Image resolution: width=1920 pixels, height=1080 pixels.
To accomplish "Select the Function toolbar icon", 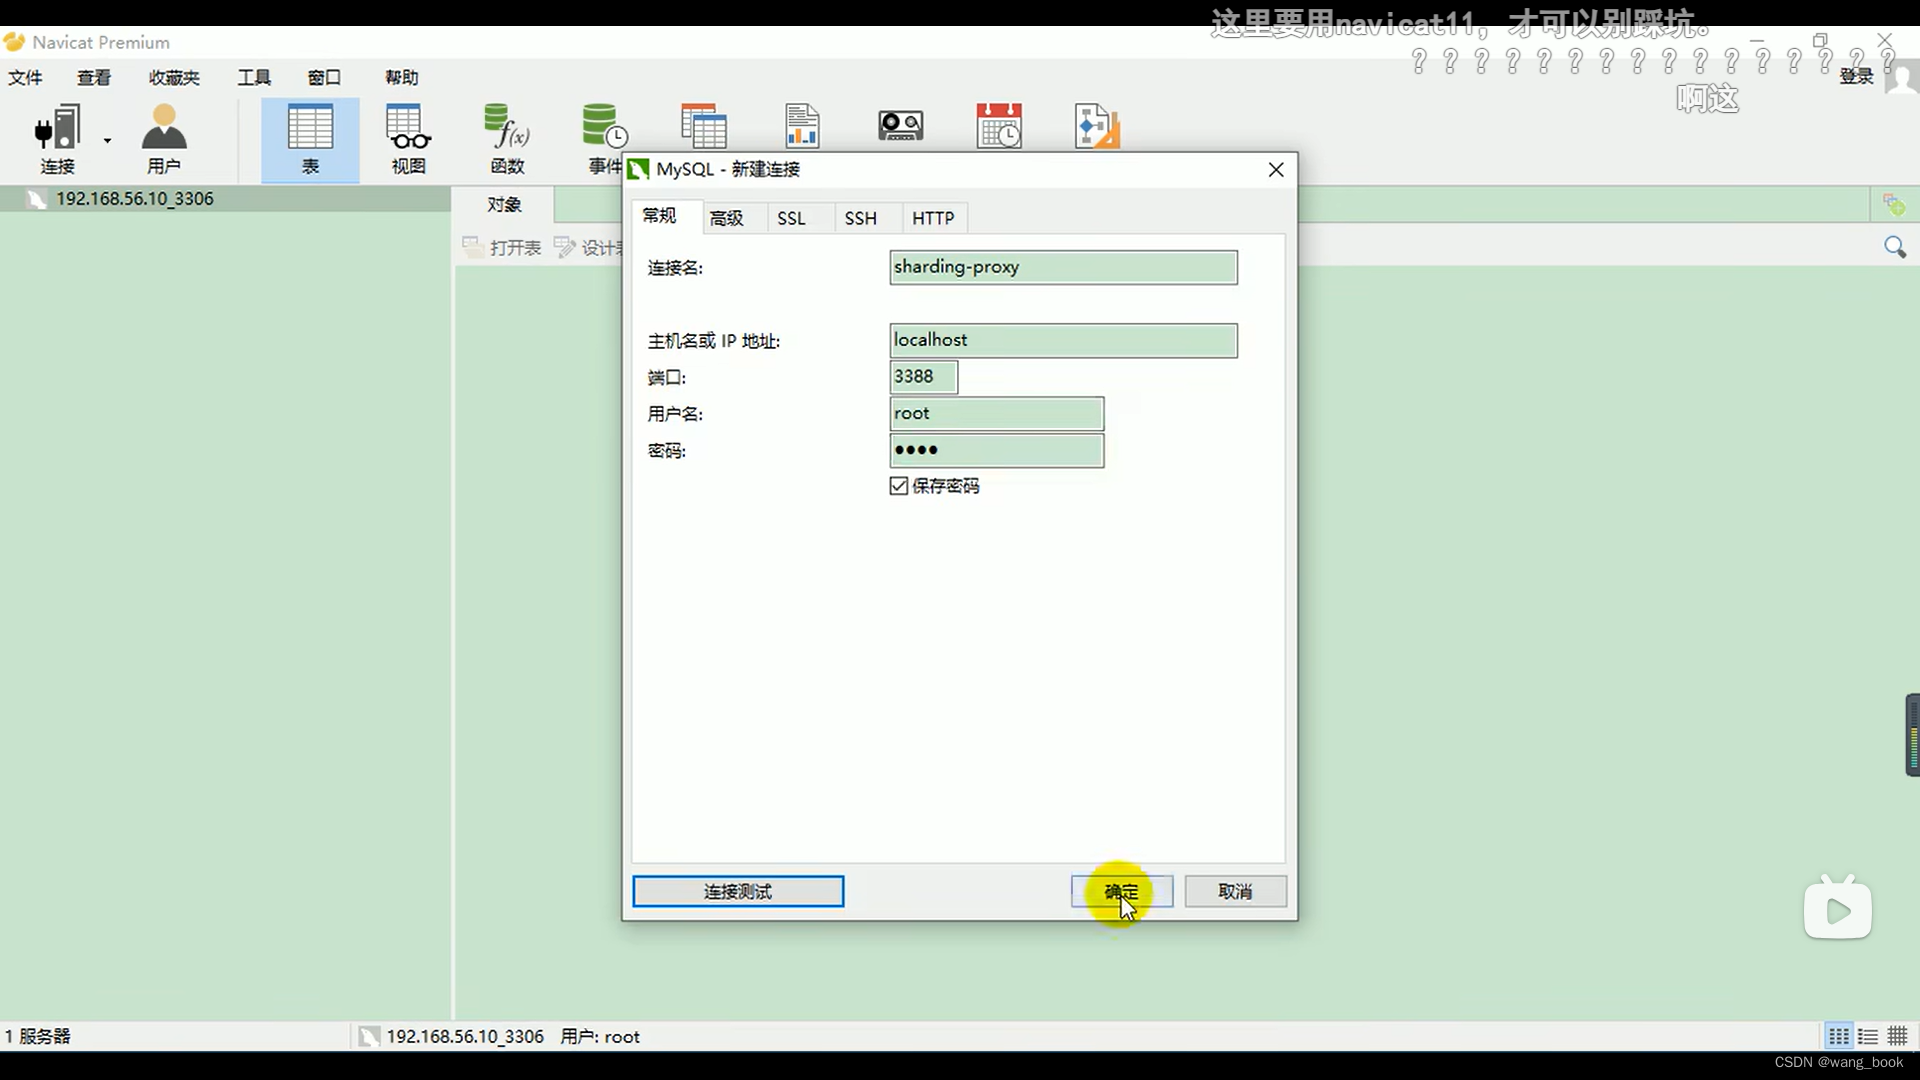I will 507,139.
